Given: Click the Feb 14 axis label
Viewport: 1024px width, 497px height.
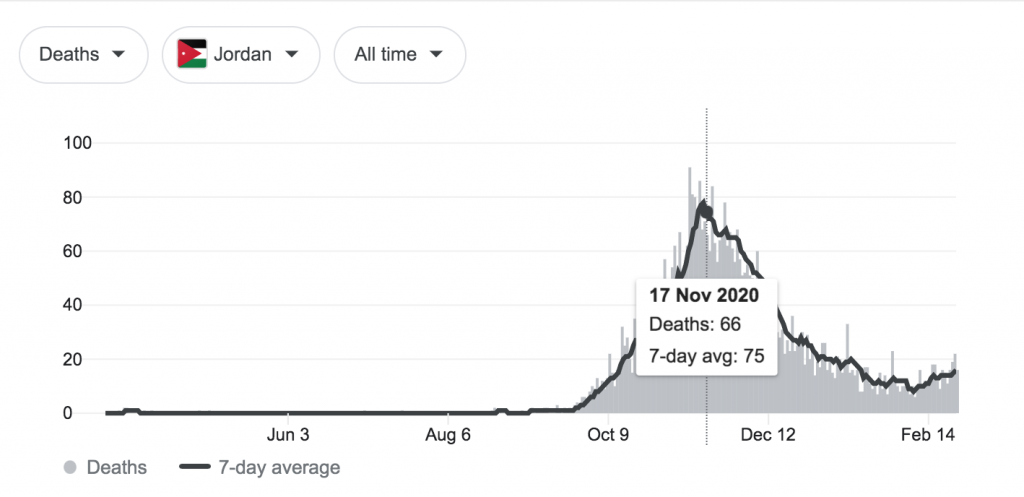Looking at the screenshot, I should point(928,435).
